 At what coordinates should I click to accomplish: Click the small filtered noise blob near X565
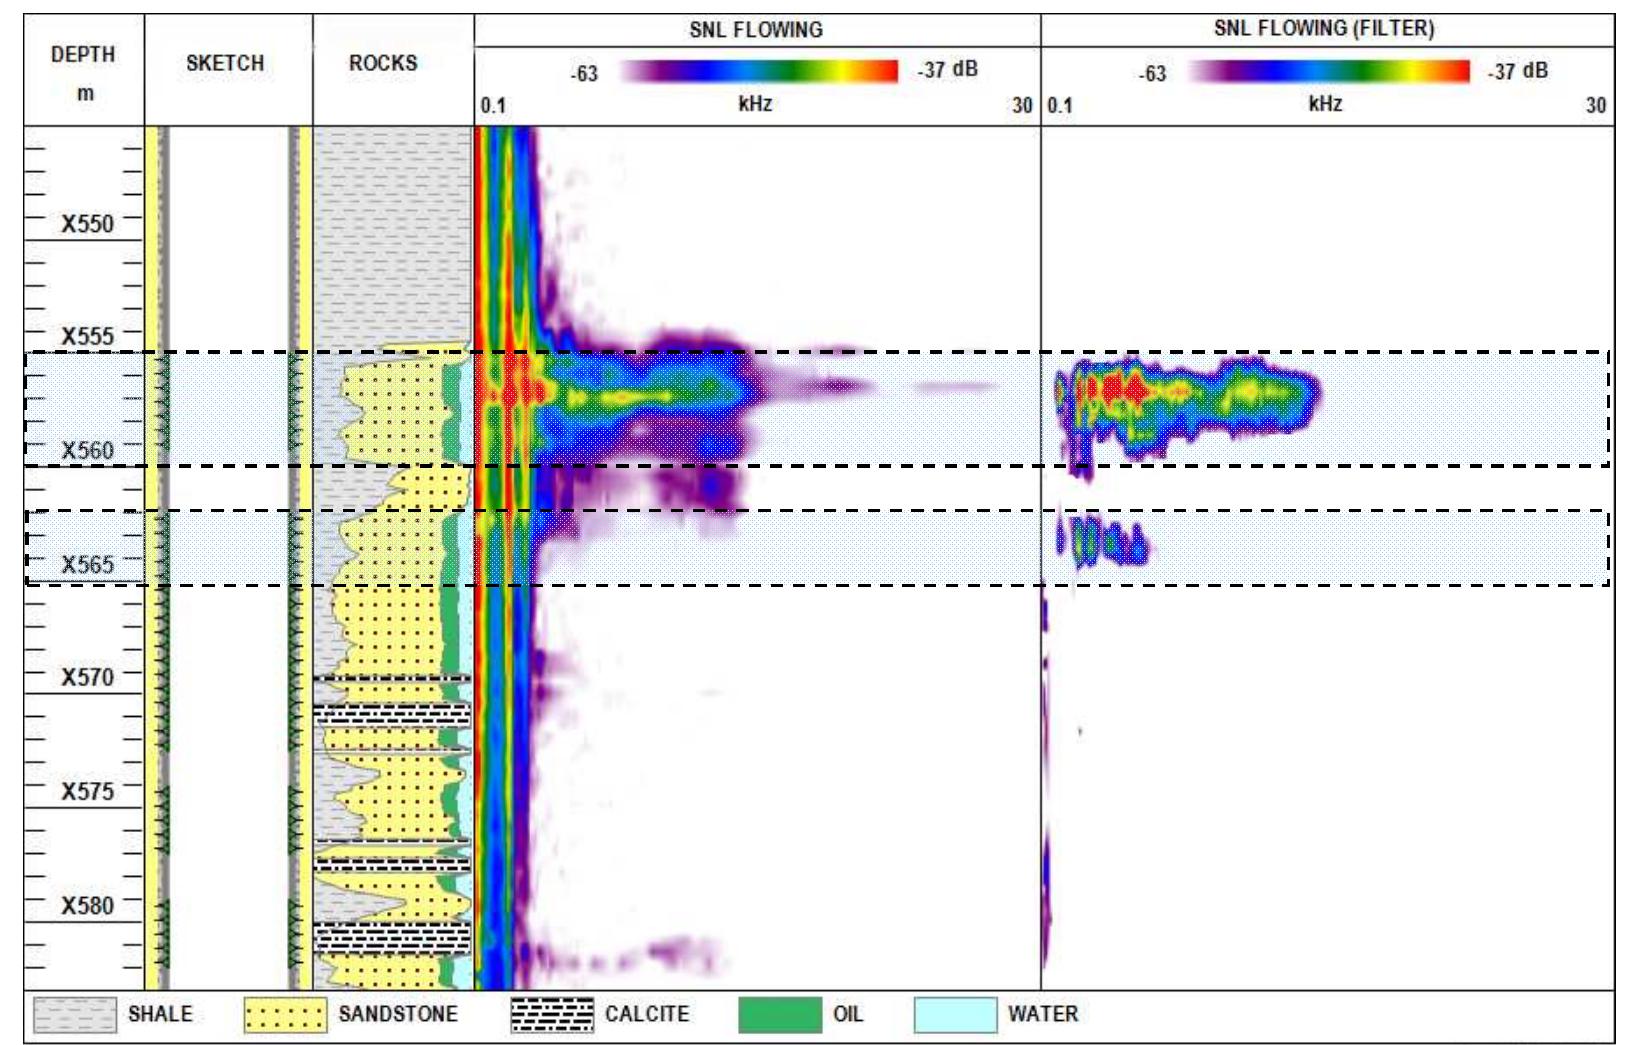tap(1102, 541)
